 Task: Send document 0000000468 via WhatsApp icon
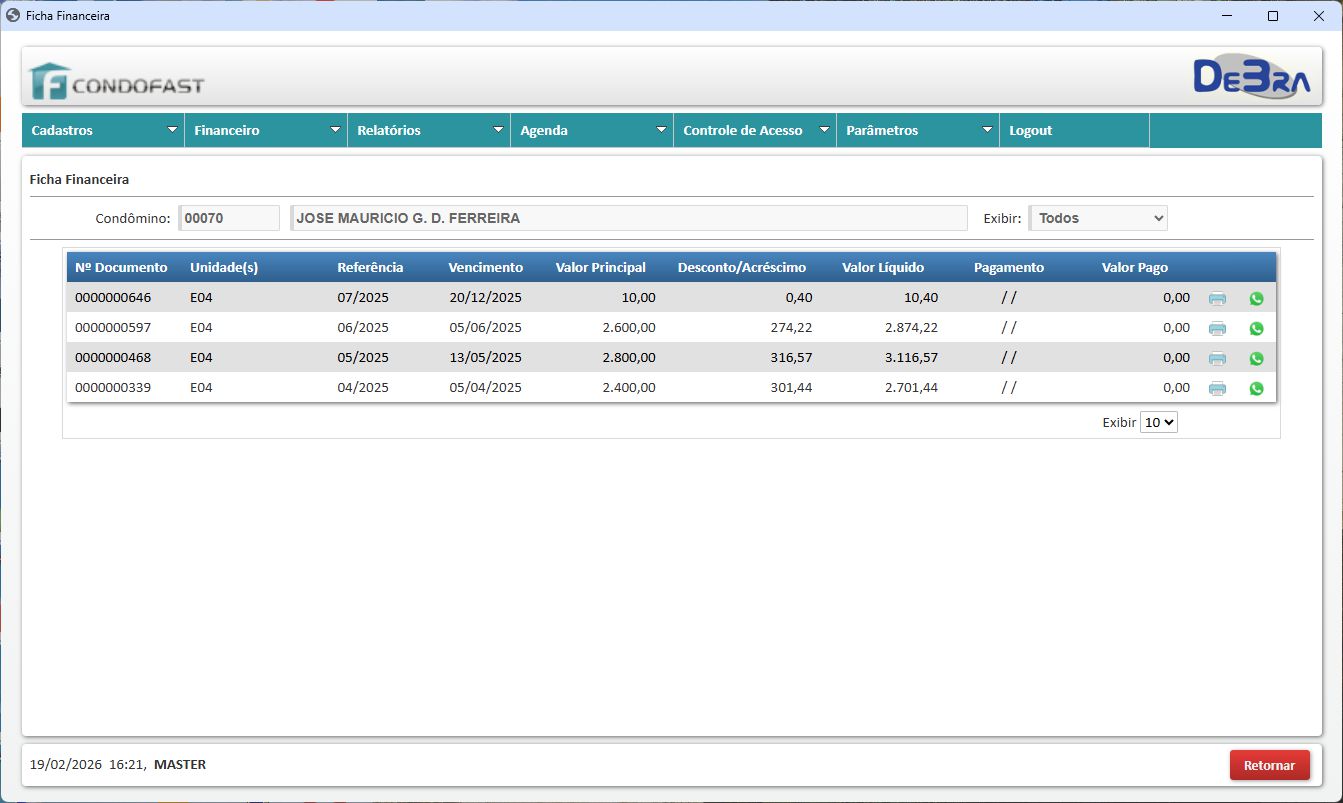pos(1256,358)
